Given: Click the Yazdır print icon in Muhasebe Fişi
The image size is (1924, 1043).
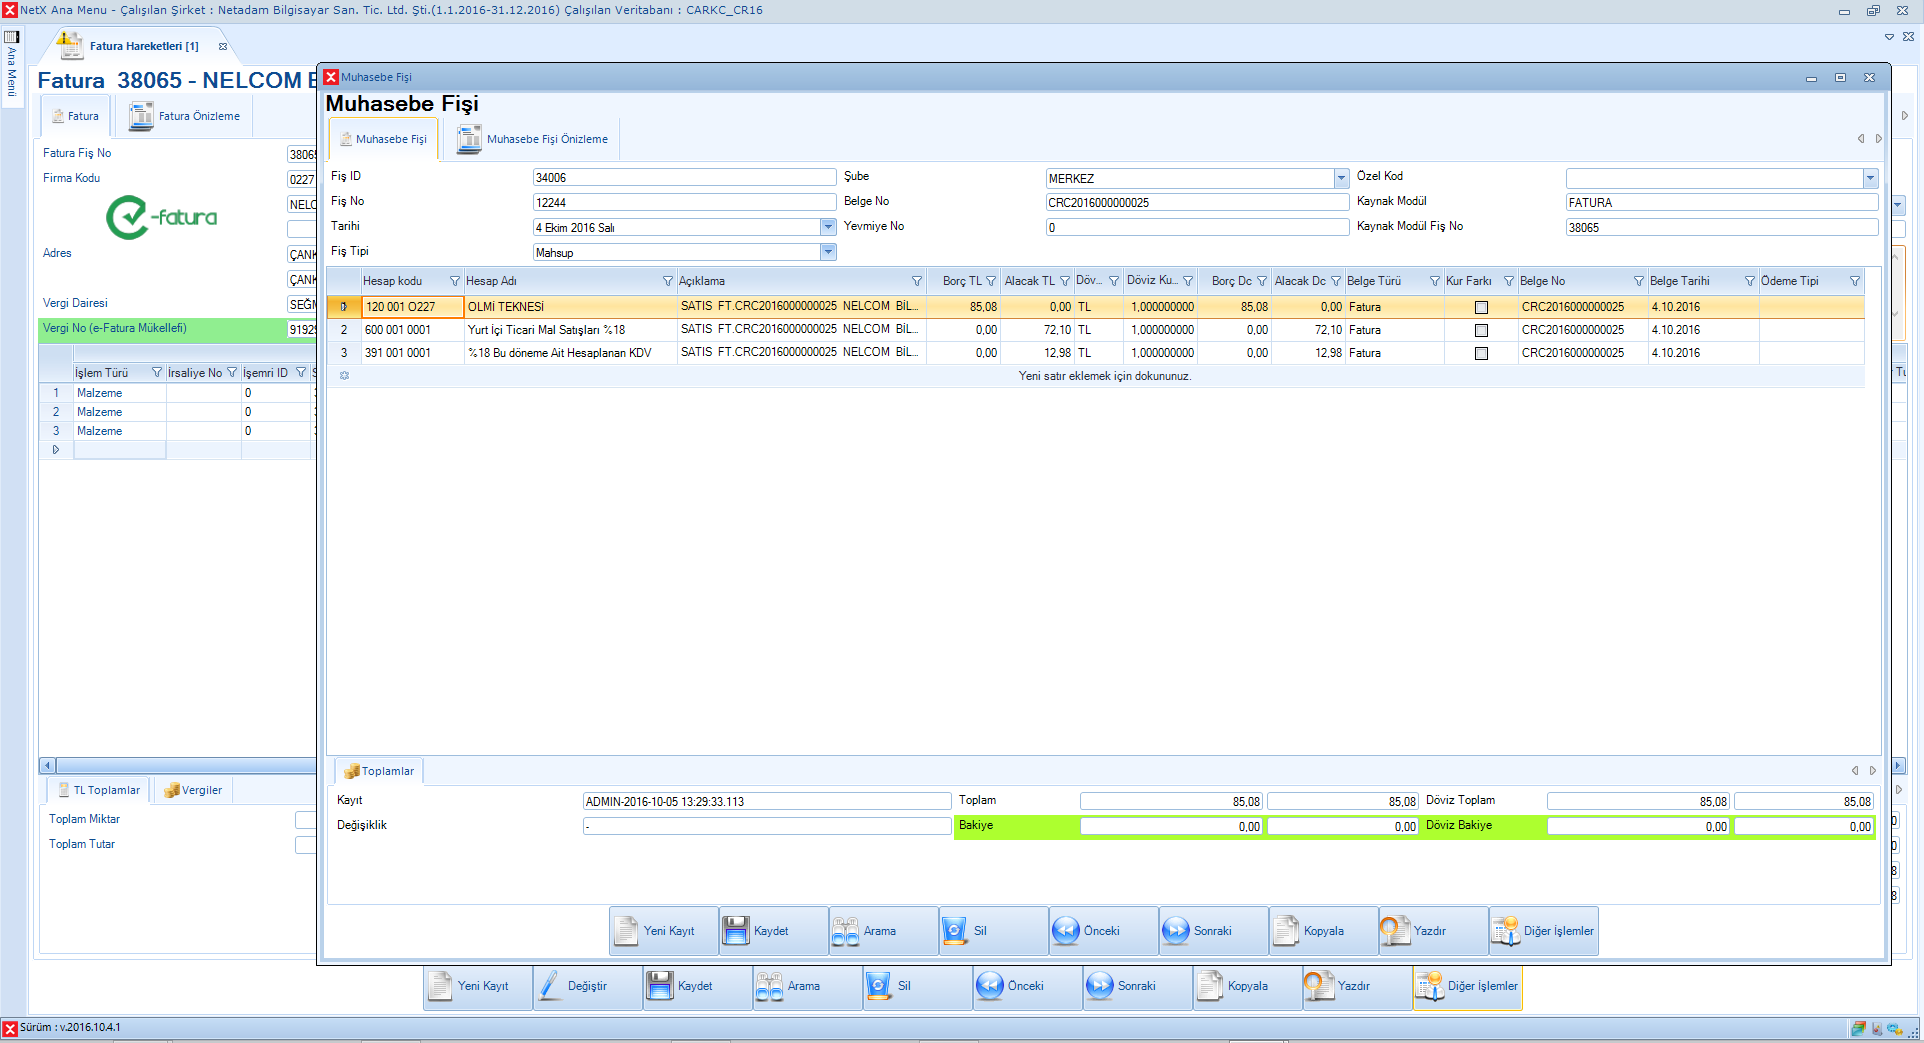Looking at the screenshot, I should coord(1396,931).
